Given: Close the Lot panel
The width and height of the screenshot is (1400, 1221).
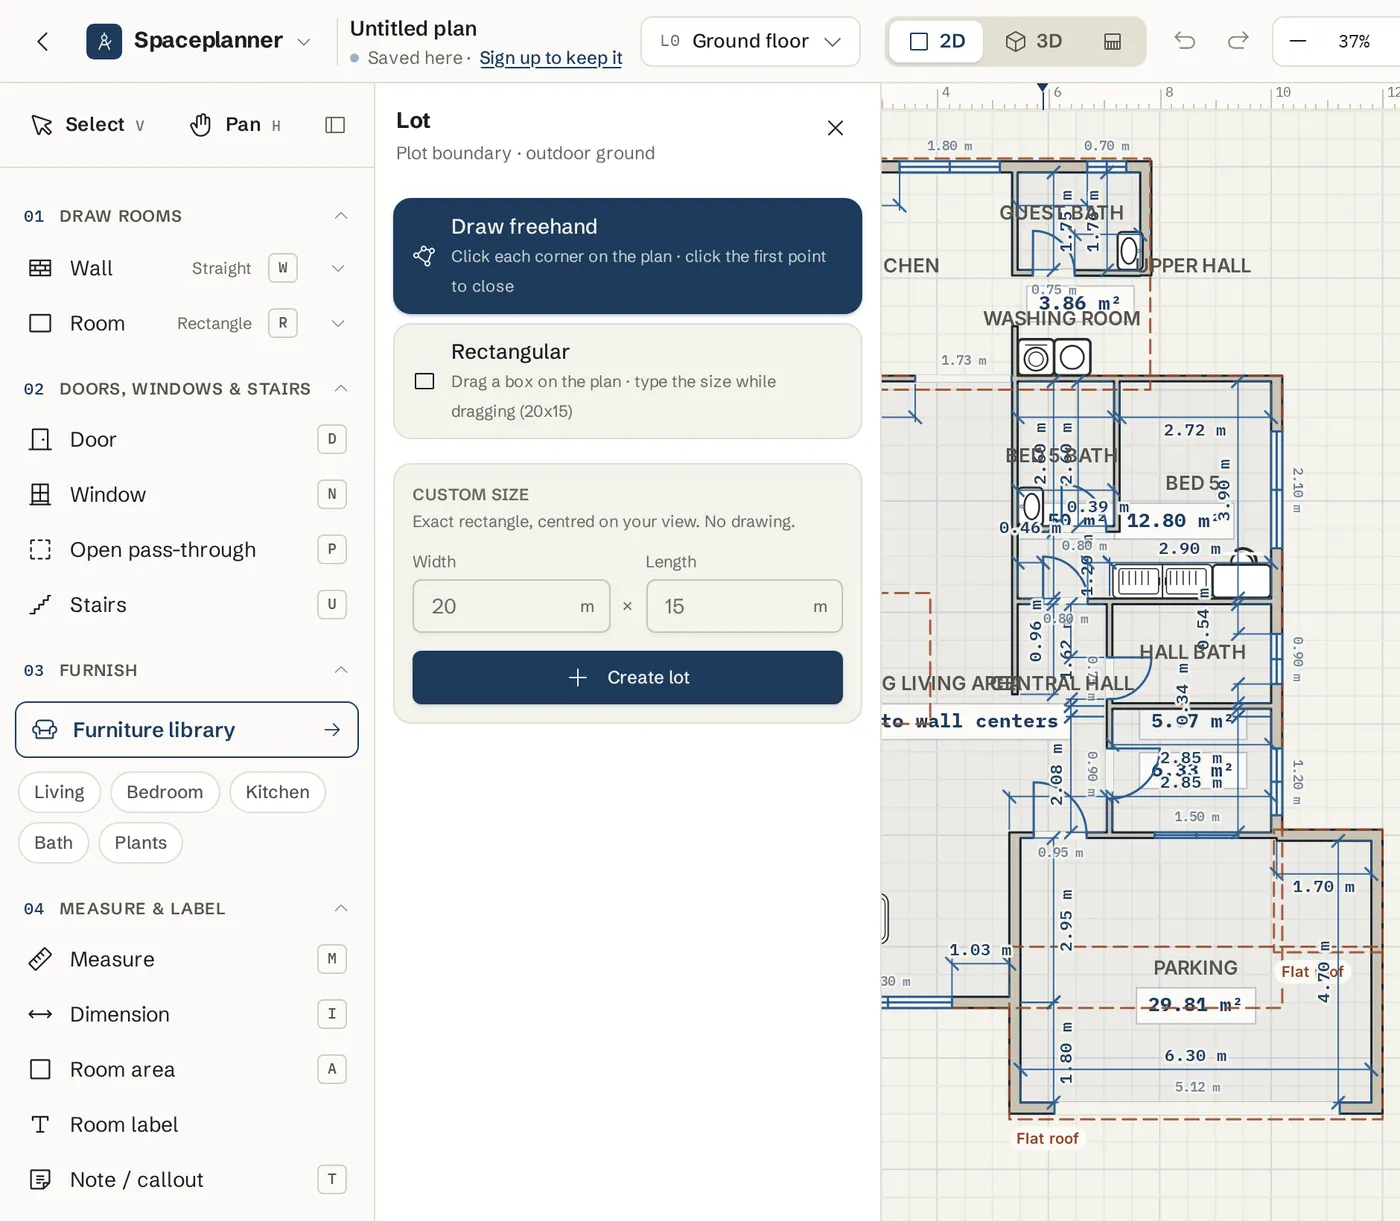Looking at the screenshot, I should click(x=836, y=128).
